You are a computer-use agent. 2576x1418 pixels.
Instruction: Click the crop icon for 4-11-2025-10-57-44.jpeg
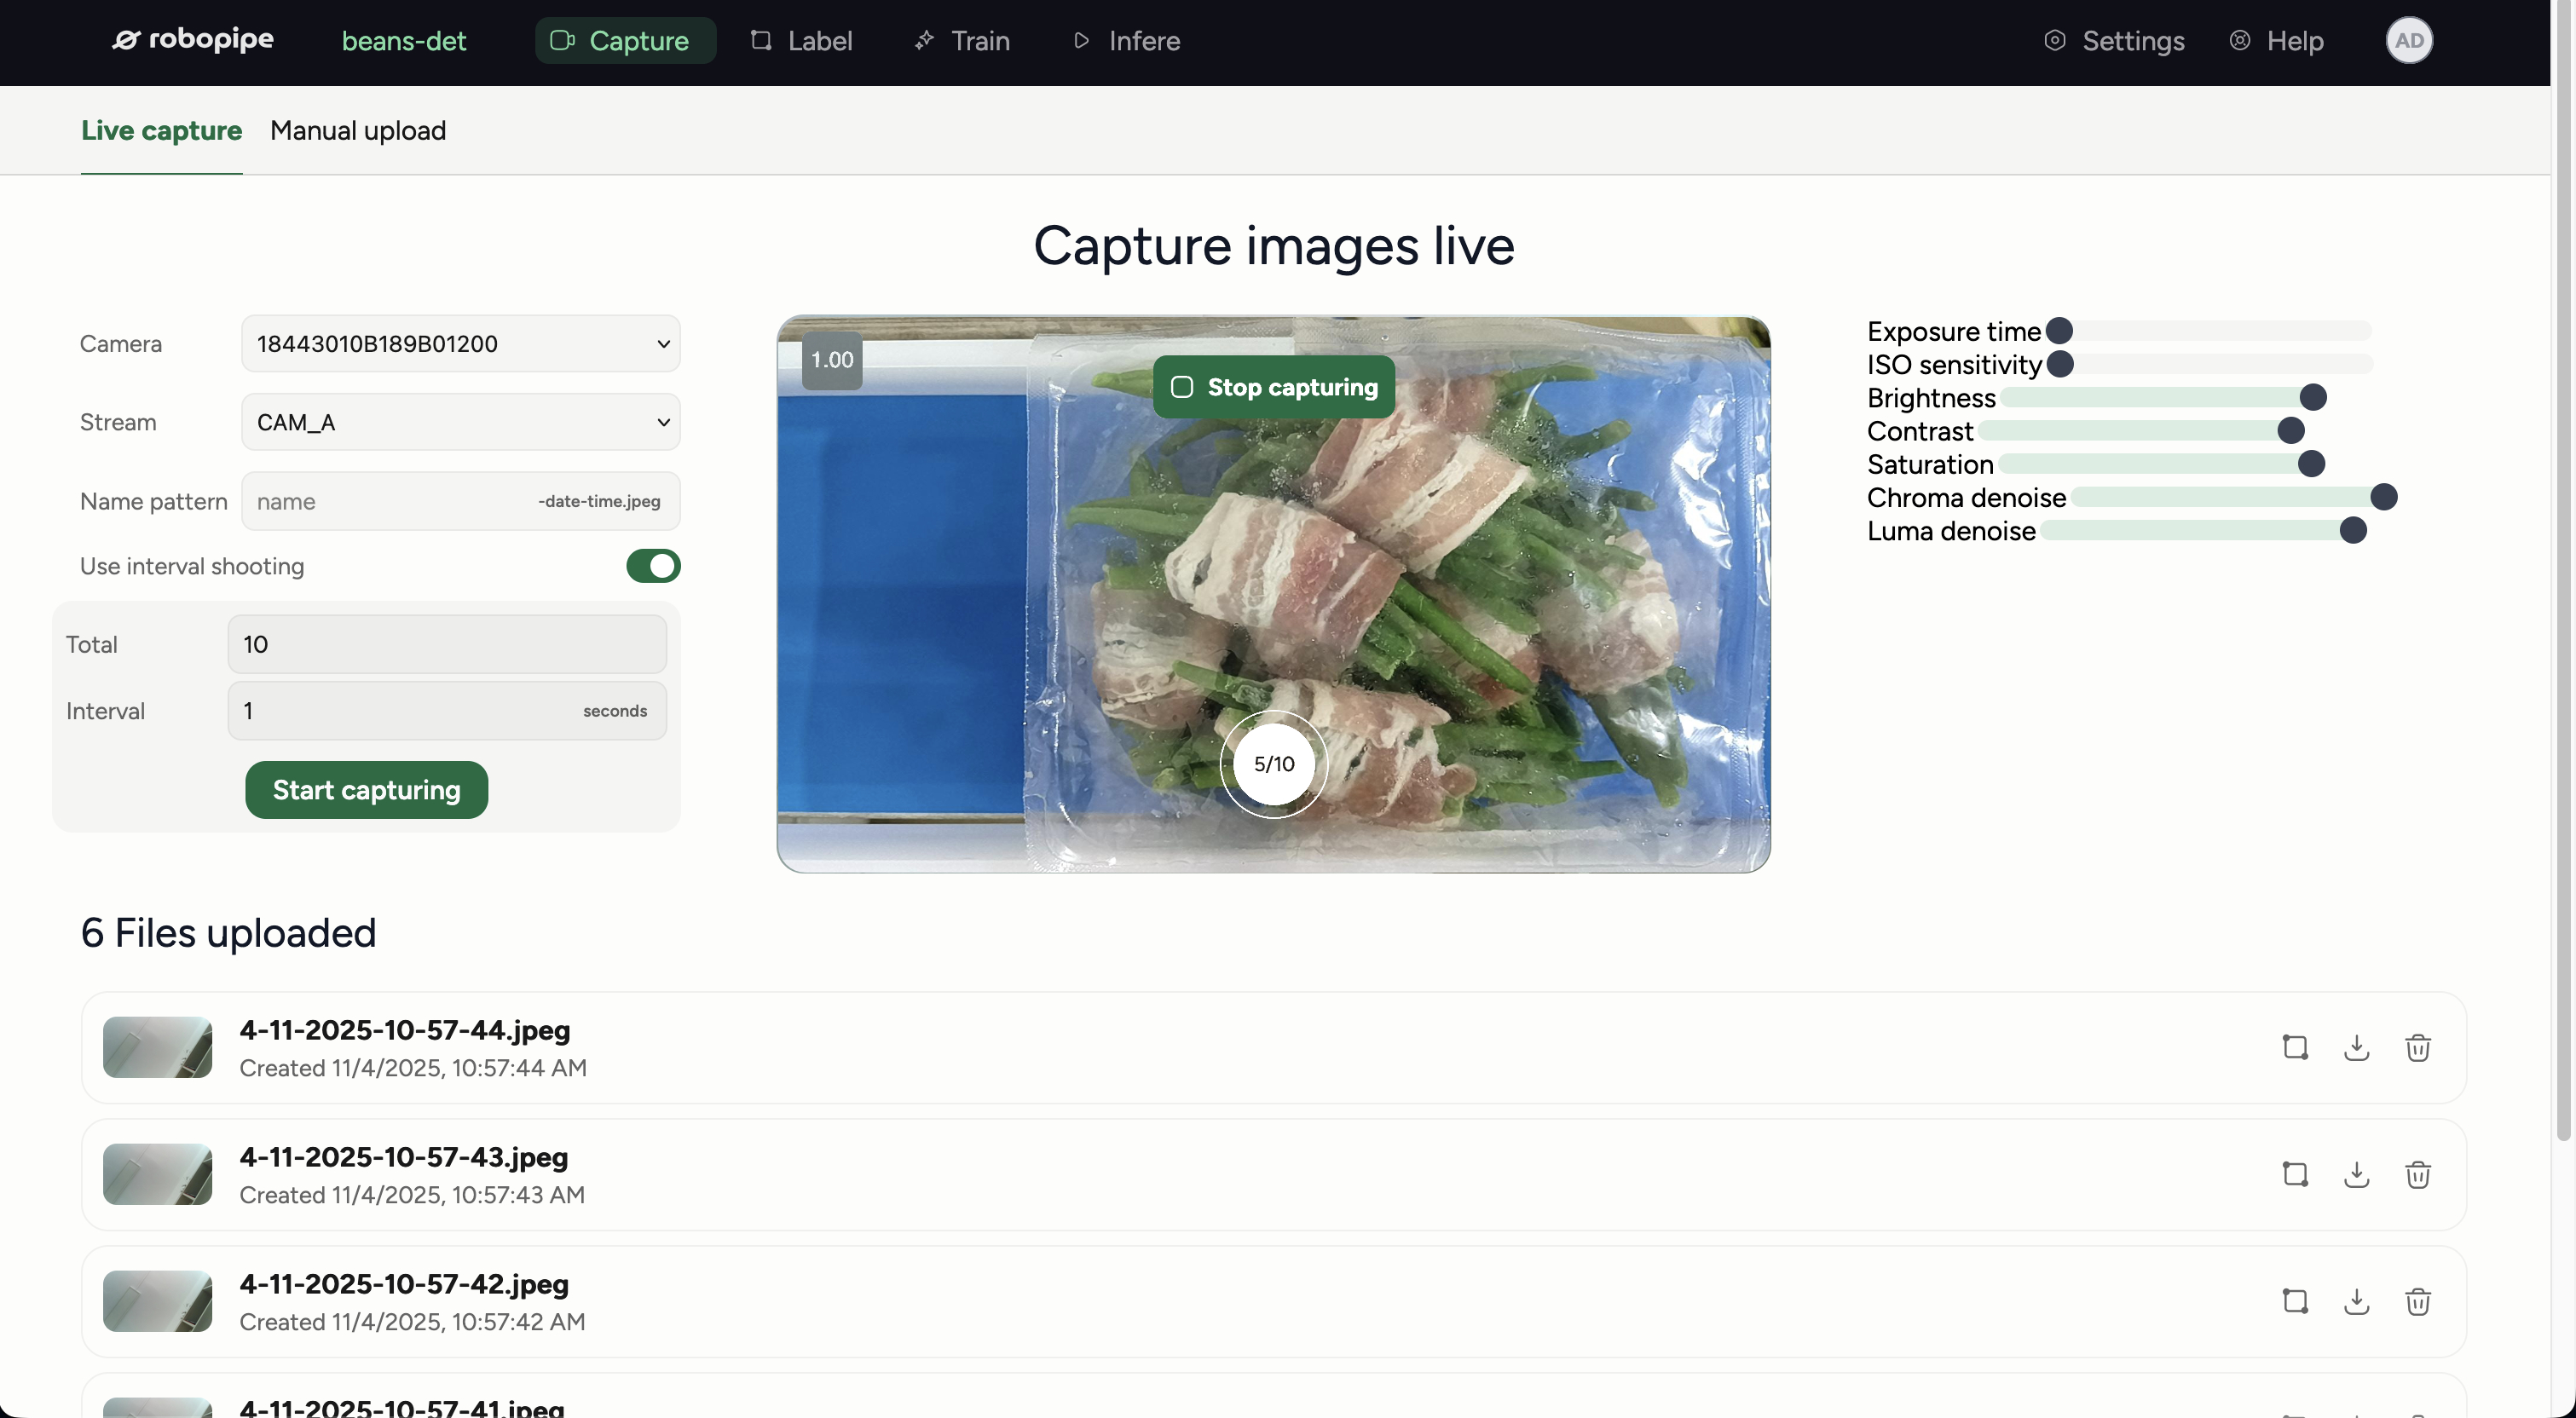(x=2295, y=1048)
